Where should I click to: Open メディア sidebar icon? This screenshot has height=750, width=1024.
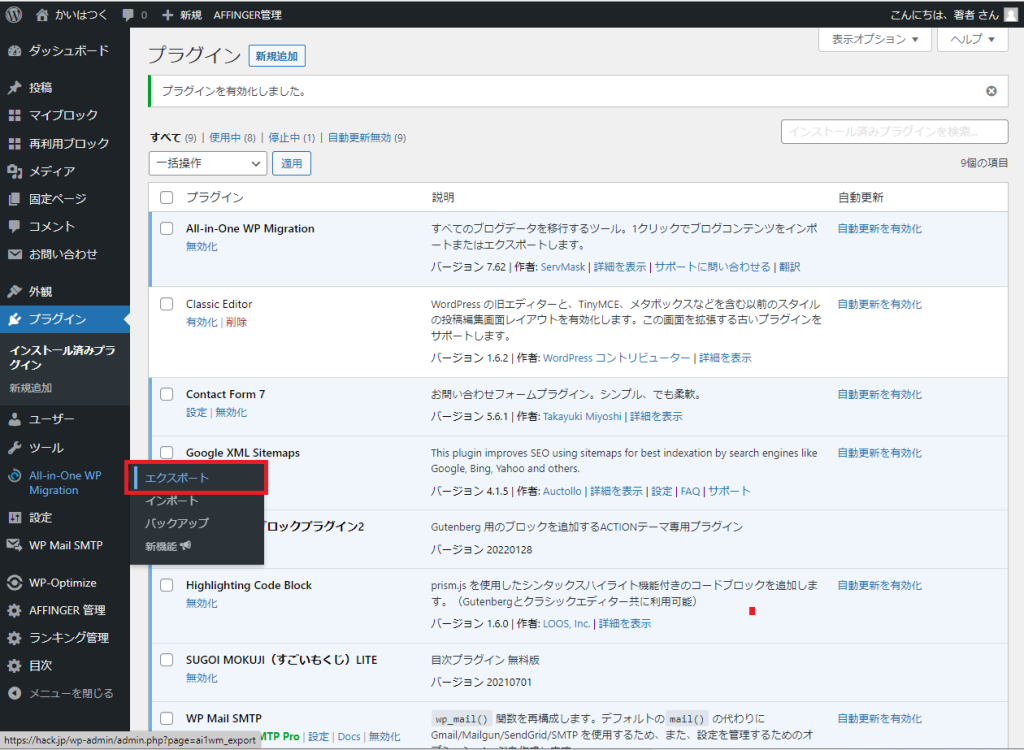(14, 171)
